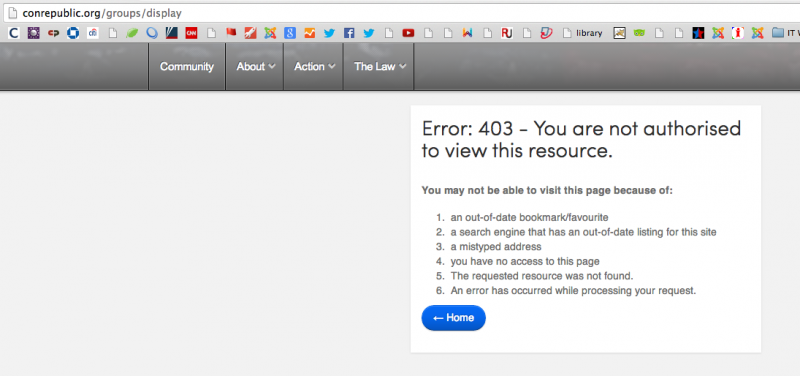The width and height of the screenshot is (800, 376).
Task: Click 'An error has occurred while processing' item
Action: click(x=573, y=291)
